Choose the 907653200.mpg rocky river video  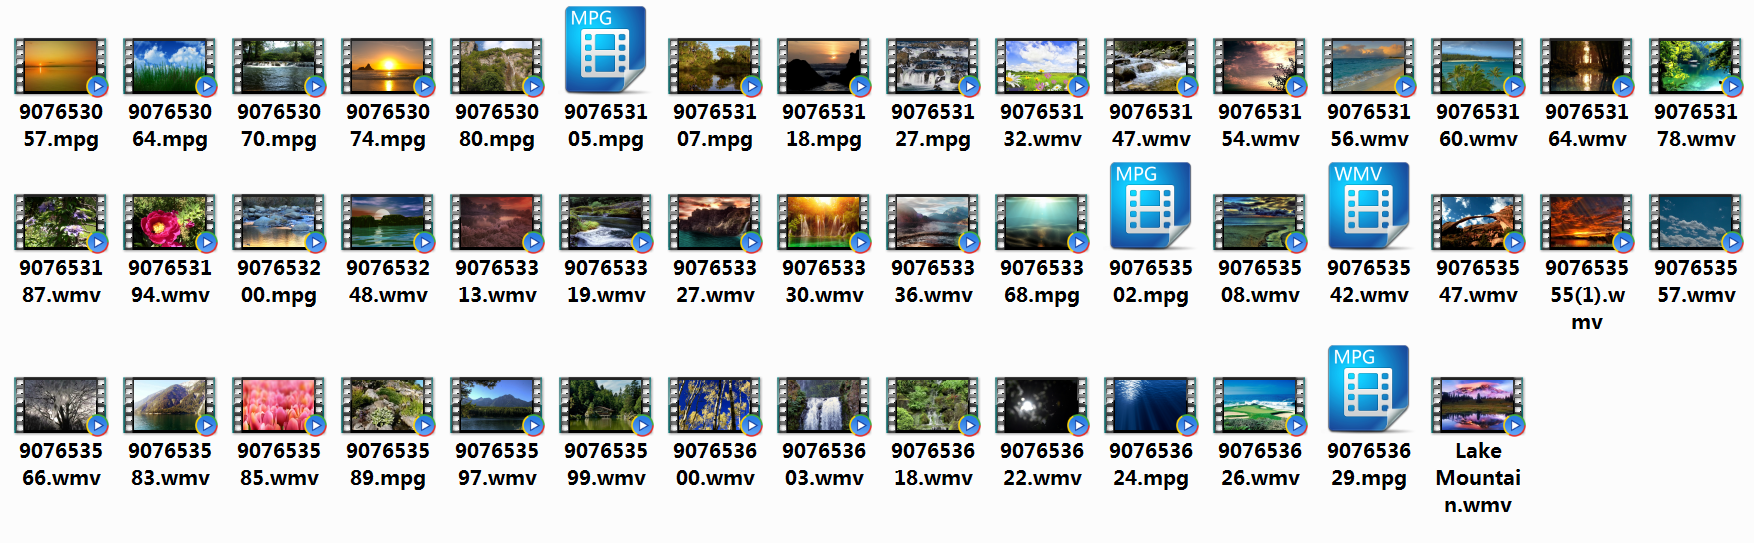[x=279, y=222]
